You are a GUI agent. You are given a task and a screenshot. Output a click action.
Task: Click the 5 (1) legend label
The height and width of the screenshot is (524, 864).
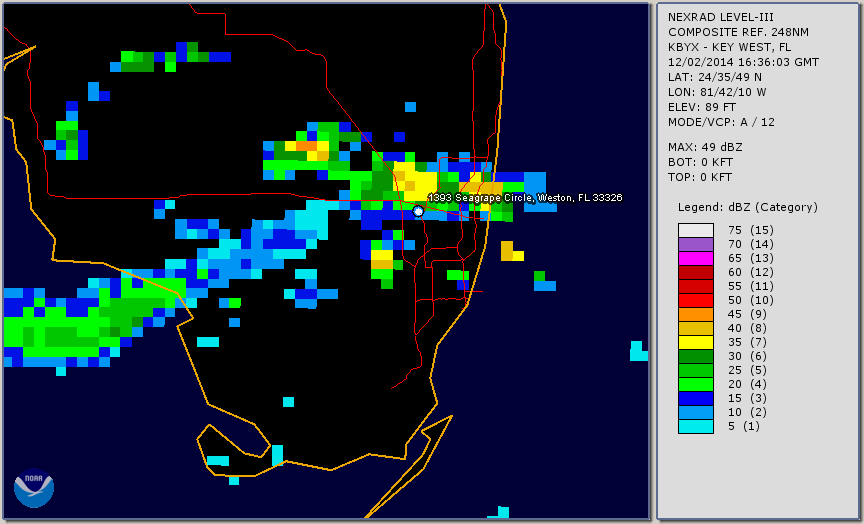pos(743,426)
